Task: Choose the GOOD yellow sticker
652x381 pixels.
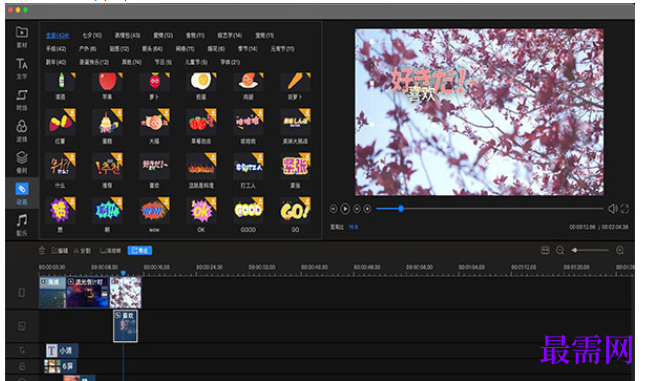Action: [x=248, y=210]
